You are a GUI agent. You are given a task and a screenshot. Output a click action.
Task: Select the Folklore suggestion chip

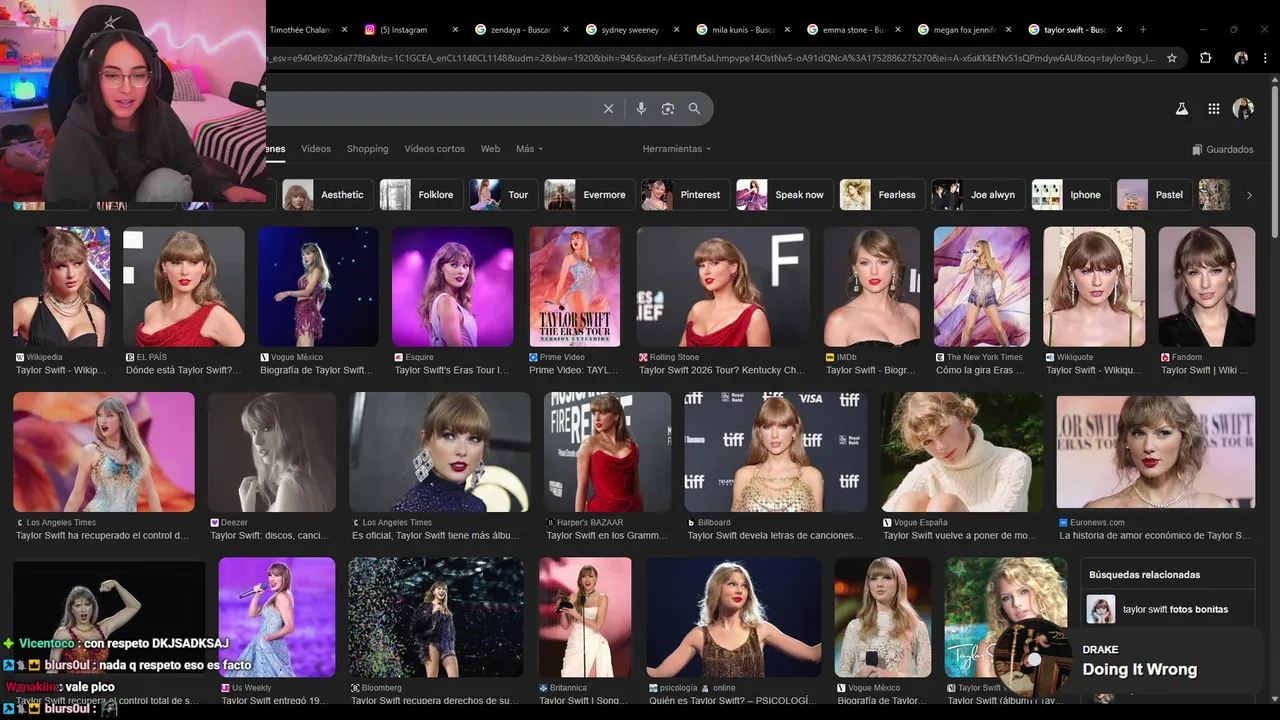pos(421,195)
